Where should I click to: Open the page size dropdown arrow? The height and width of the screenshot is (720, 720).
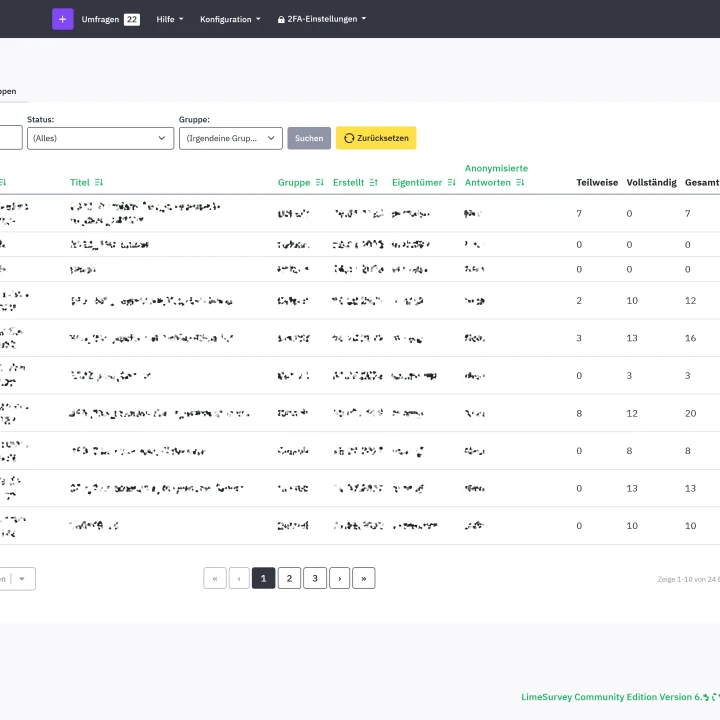tap(22, 579)
